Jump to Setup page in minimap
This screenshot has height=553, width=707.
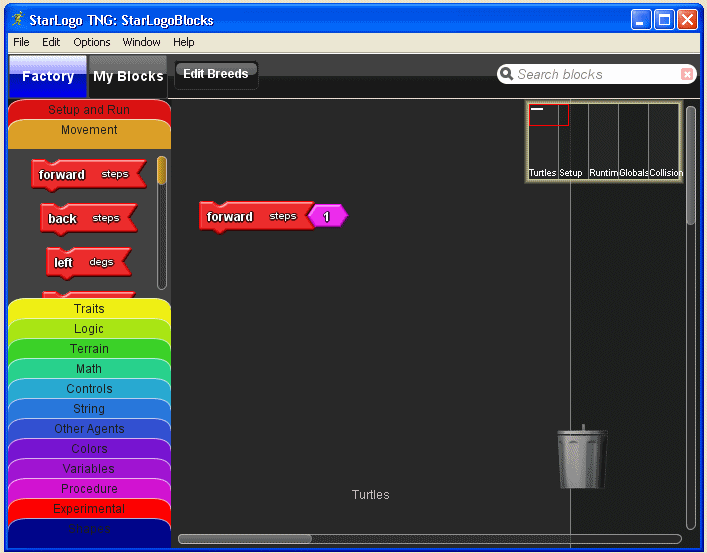point(573,142)
